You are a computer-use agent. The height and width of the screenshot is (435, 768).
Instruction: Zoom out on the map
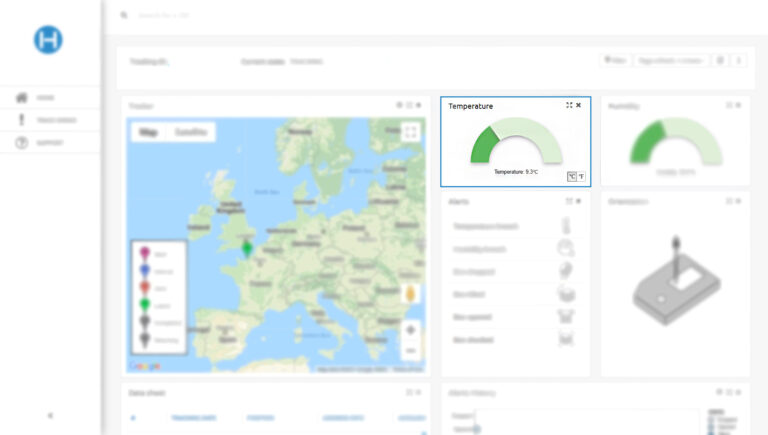(x=411, y=351)
